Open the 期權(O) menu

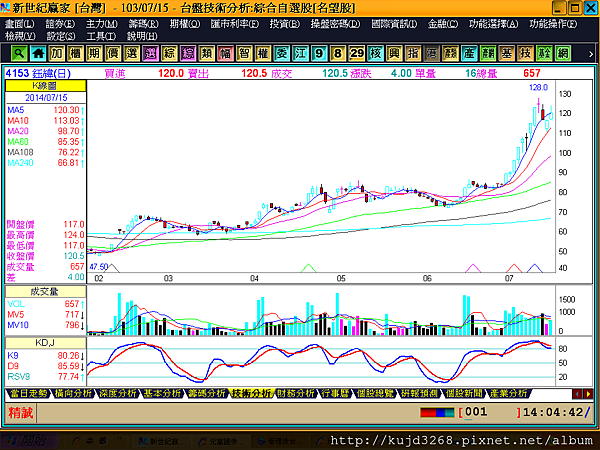coord(185,24)
